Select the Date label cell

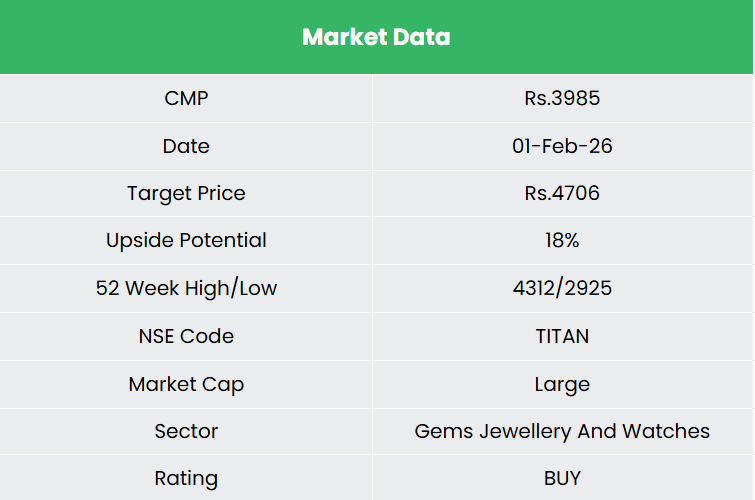186,146
